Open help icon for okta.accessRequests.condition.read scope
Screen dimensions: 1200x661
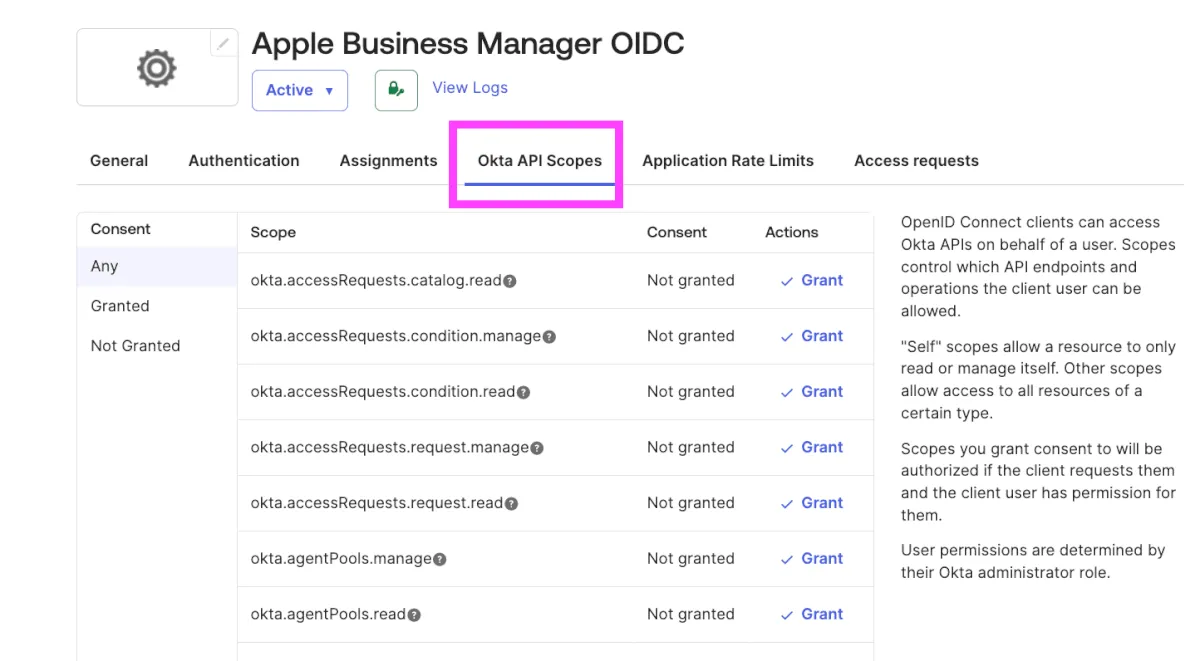[523, 393]
